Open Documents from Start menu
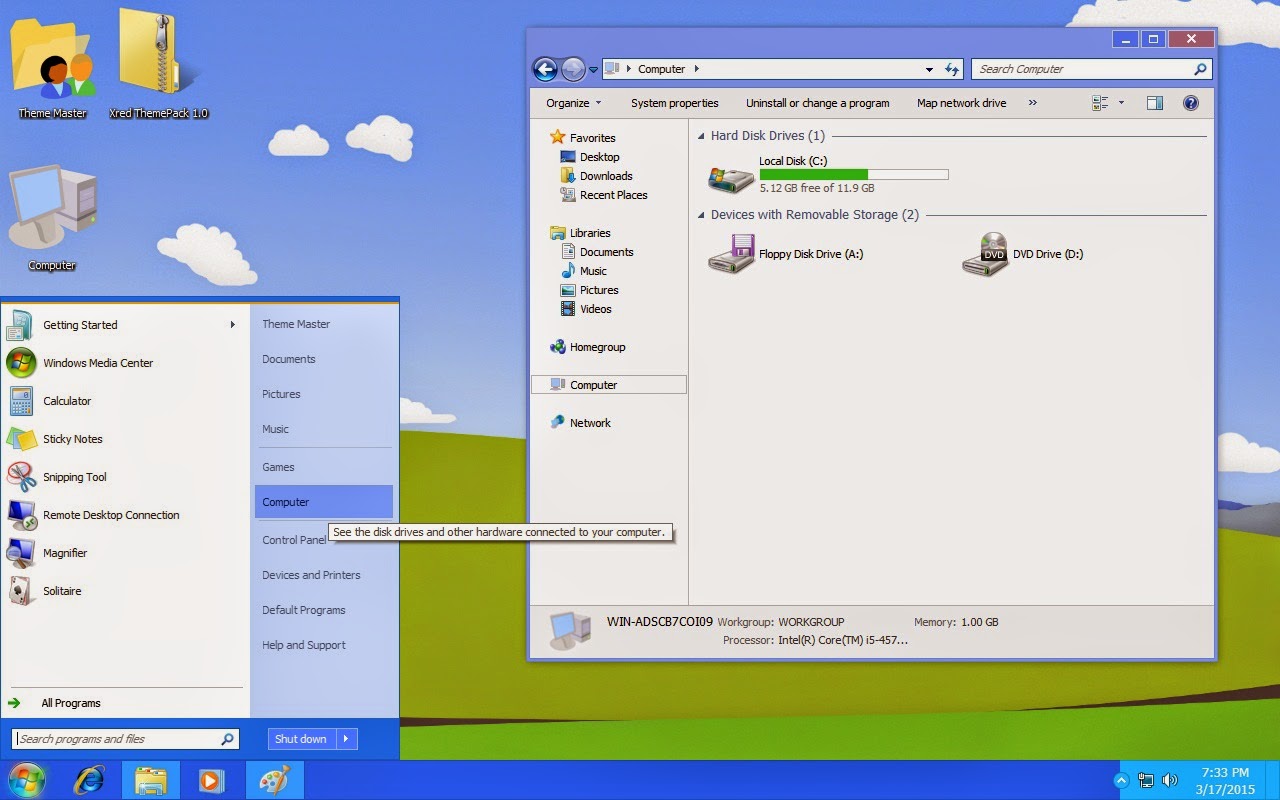The width and height of the screenshot is (1280, 800). pyautogui.click(x=289, y=359)
